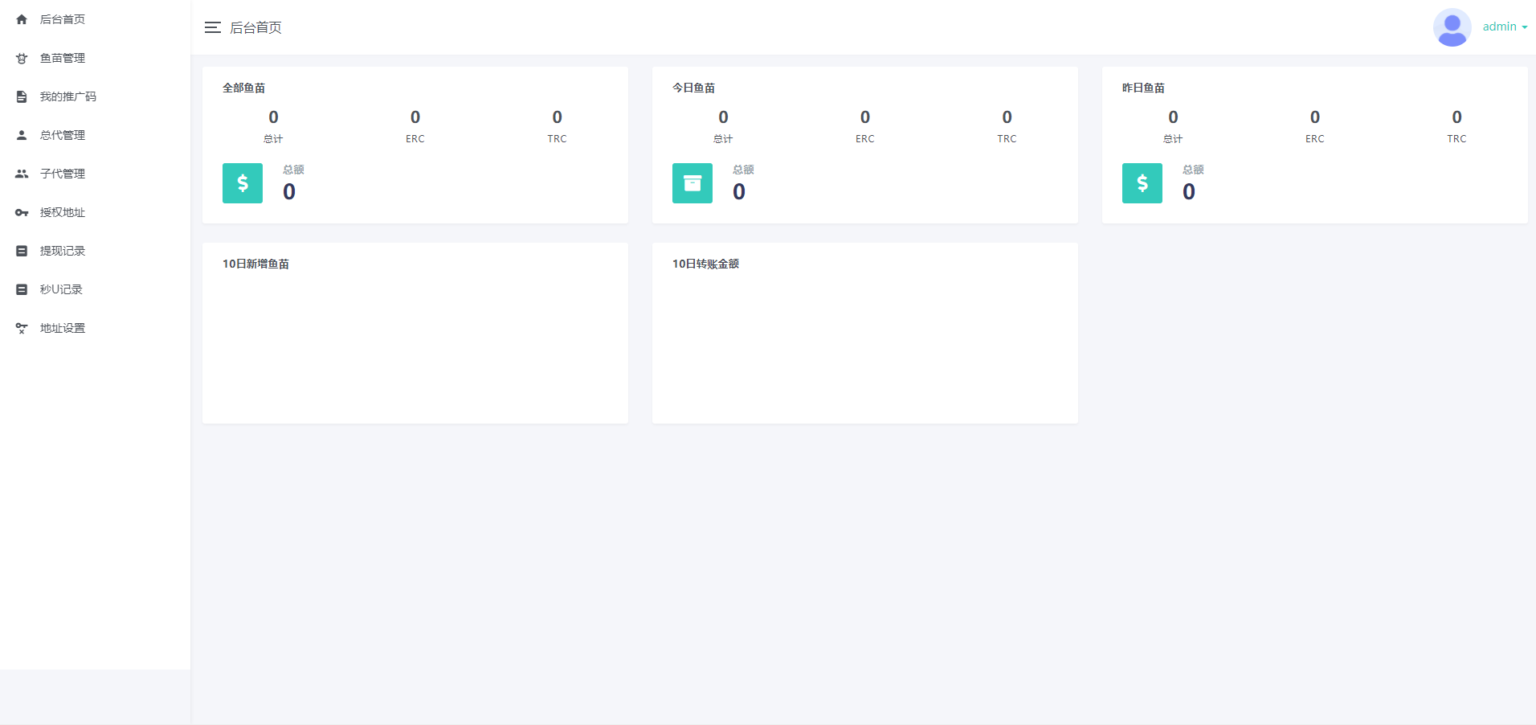Click the dropdown caret next to admin
This screenshot has height=725, width=1536.
click(1525, 28)
